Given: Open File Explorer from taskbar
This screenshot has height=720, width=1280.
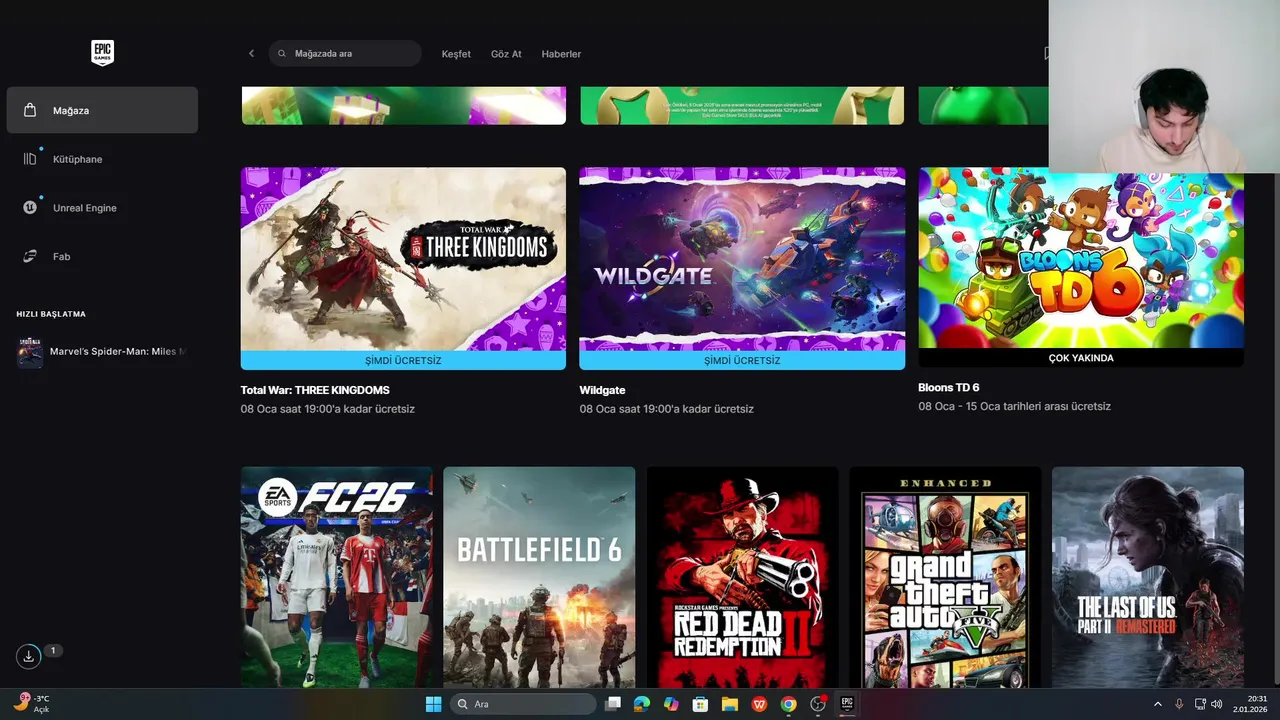Looking at the screenshot, I should 730,704.
